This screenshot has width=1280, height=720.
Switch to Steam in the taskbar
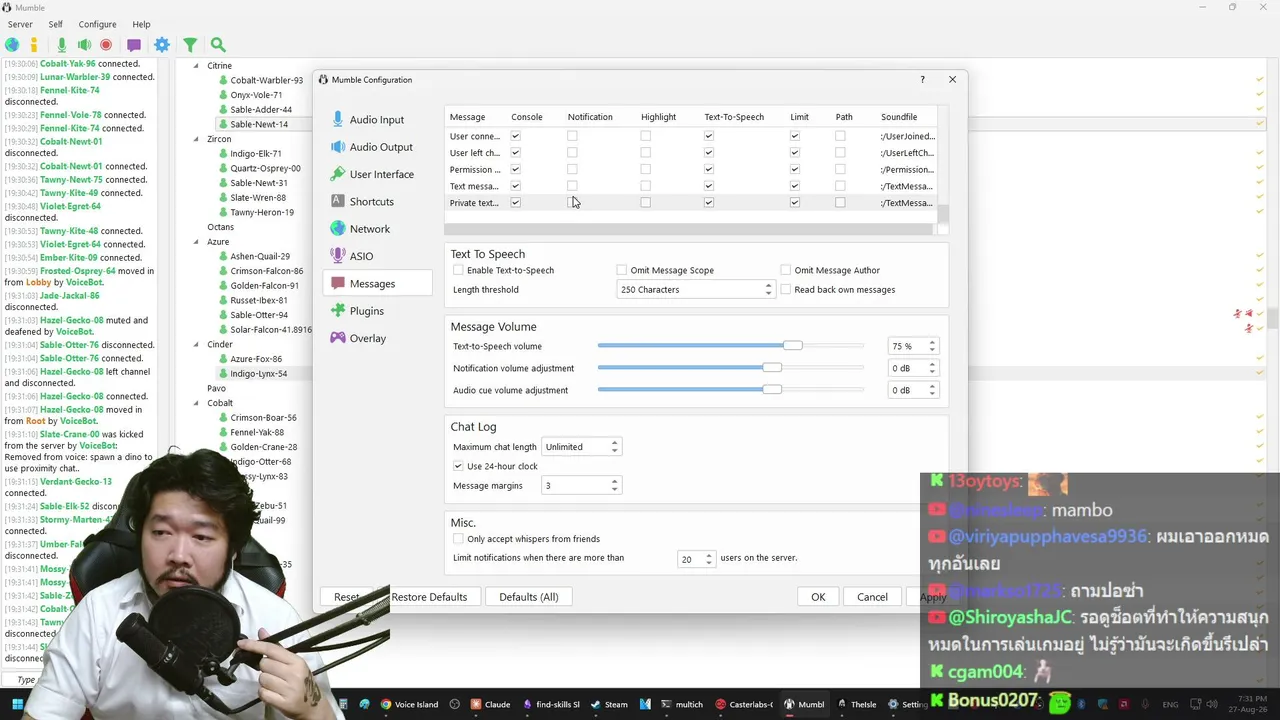coord(608,704)
